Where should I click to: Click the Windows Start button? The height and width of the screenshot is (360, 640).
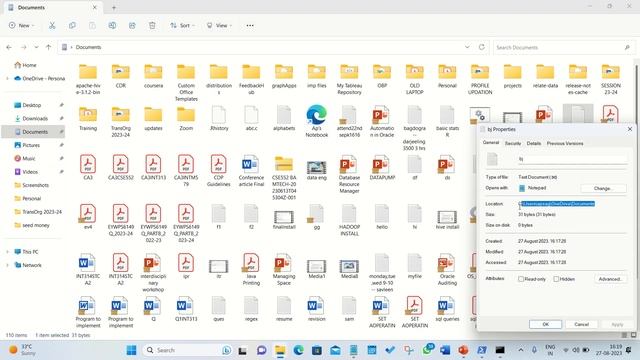131,350
